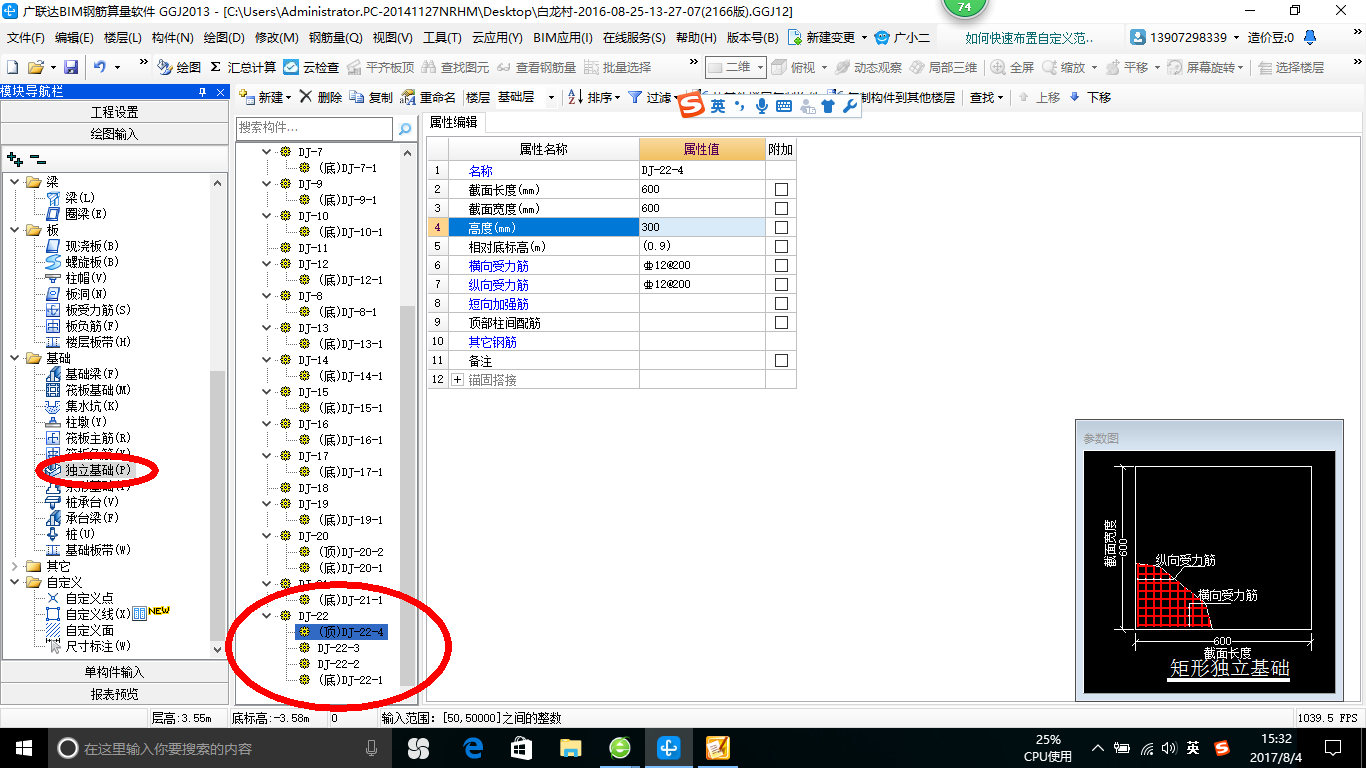The image size is (1366, 768).
Task: Select the 属性编辑 tab
Action: pos(453,122)
